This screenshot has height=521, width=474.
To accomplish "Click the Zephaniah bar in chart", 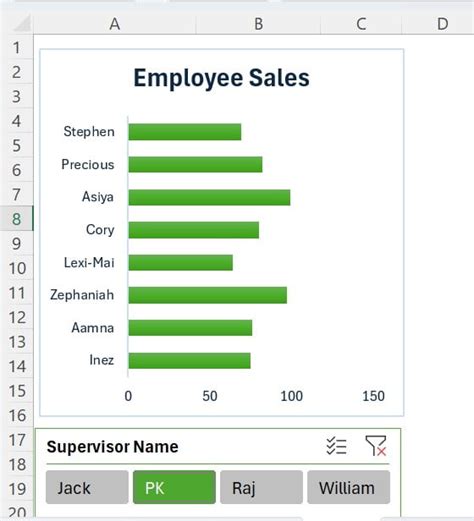I will pos(208,295).
